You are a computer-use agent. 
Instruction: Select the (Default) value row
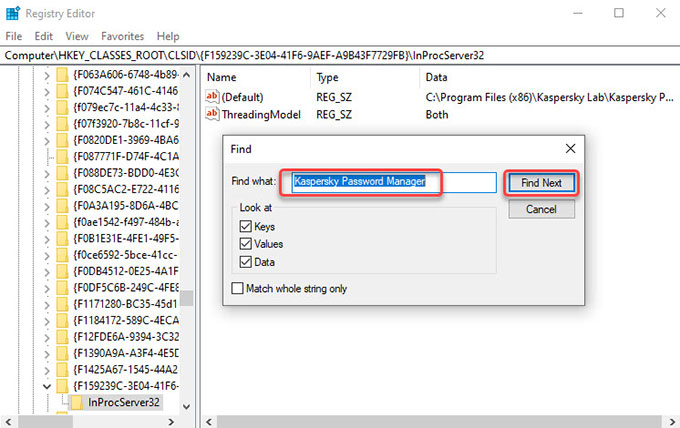(441, 97)
